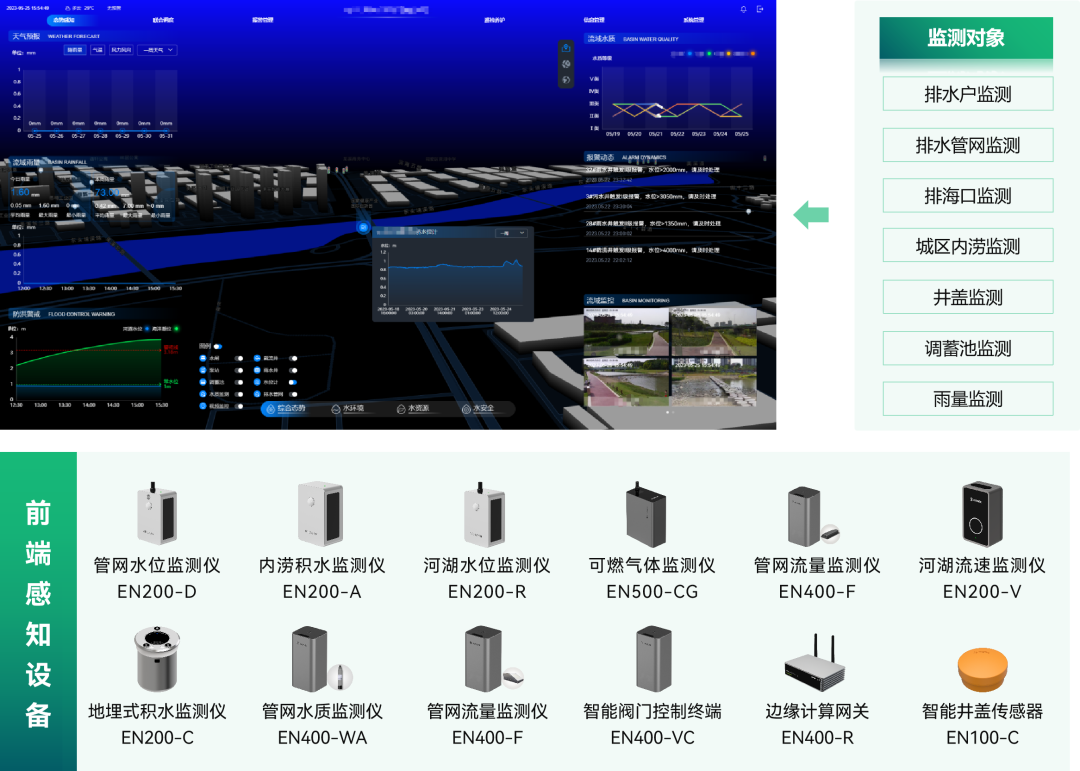The height and width of the screenshot is (771, 1080).
Task: Click the 气温 button in weather forecast
Action: (97, 49)
